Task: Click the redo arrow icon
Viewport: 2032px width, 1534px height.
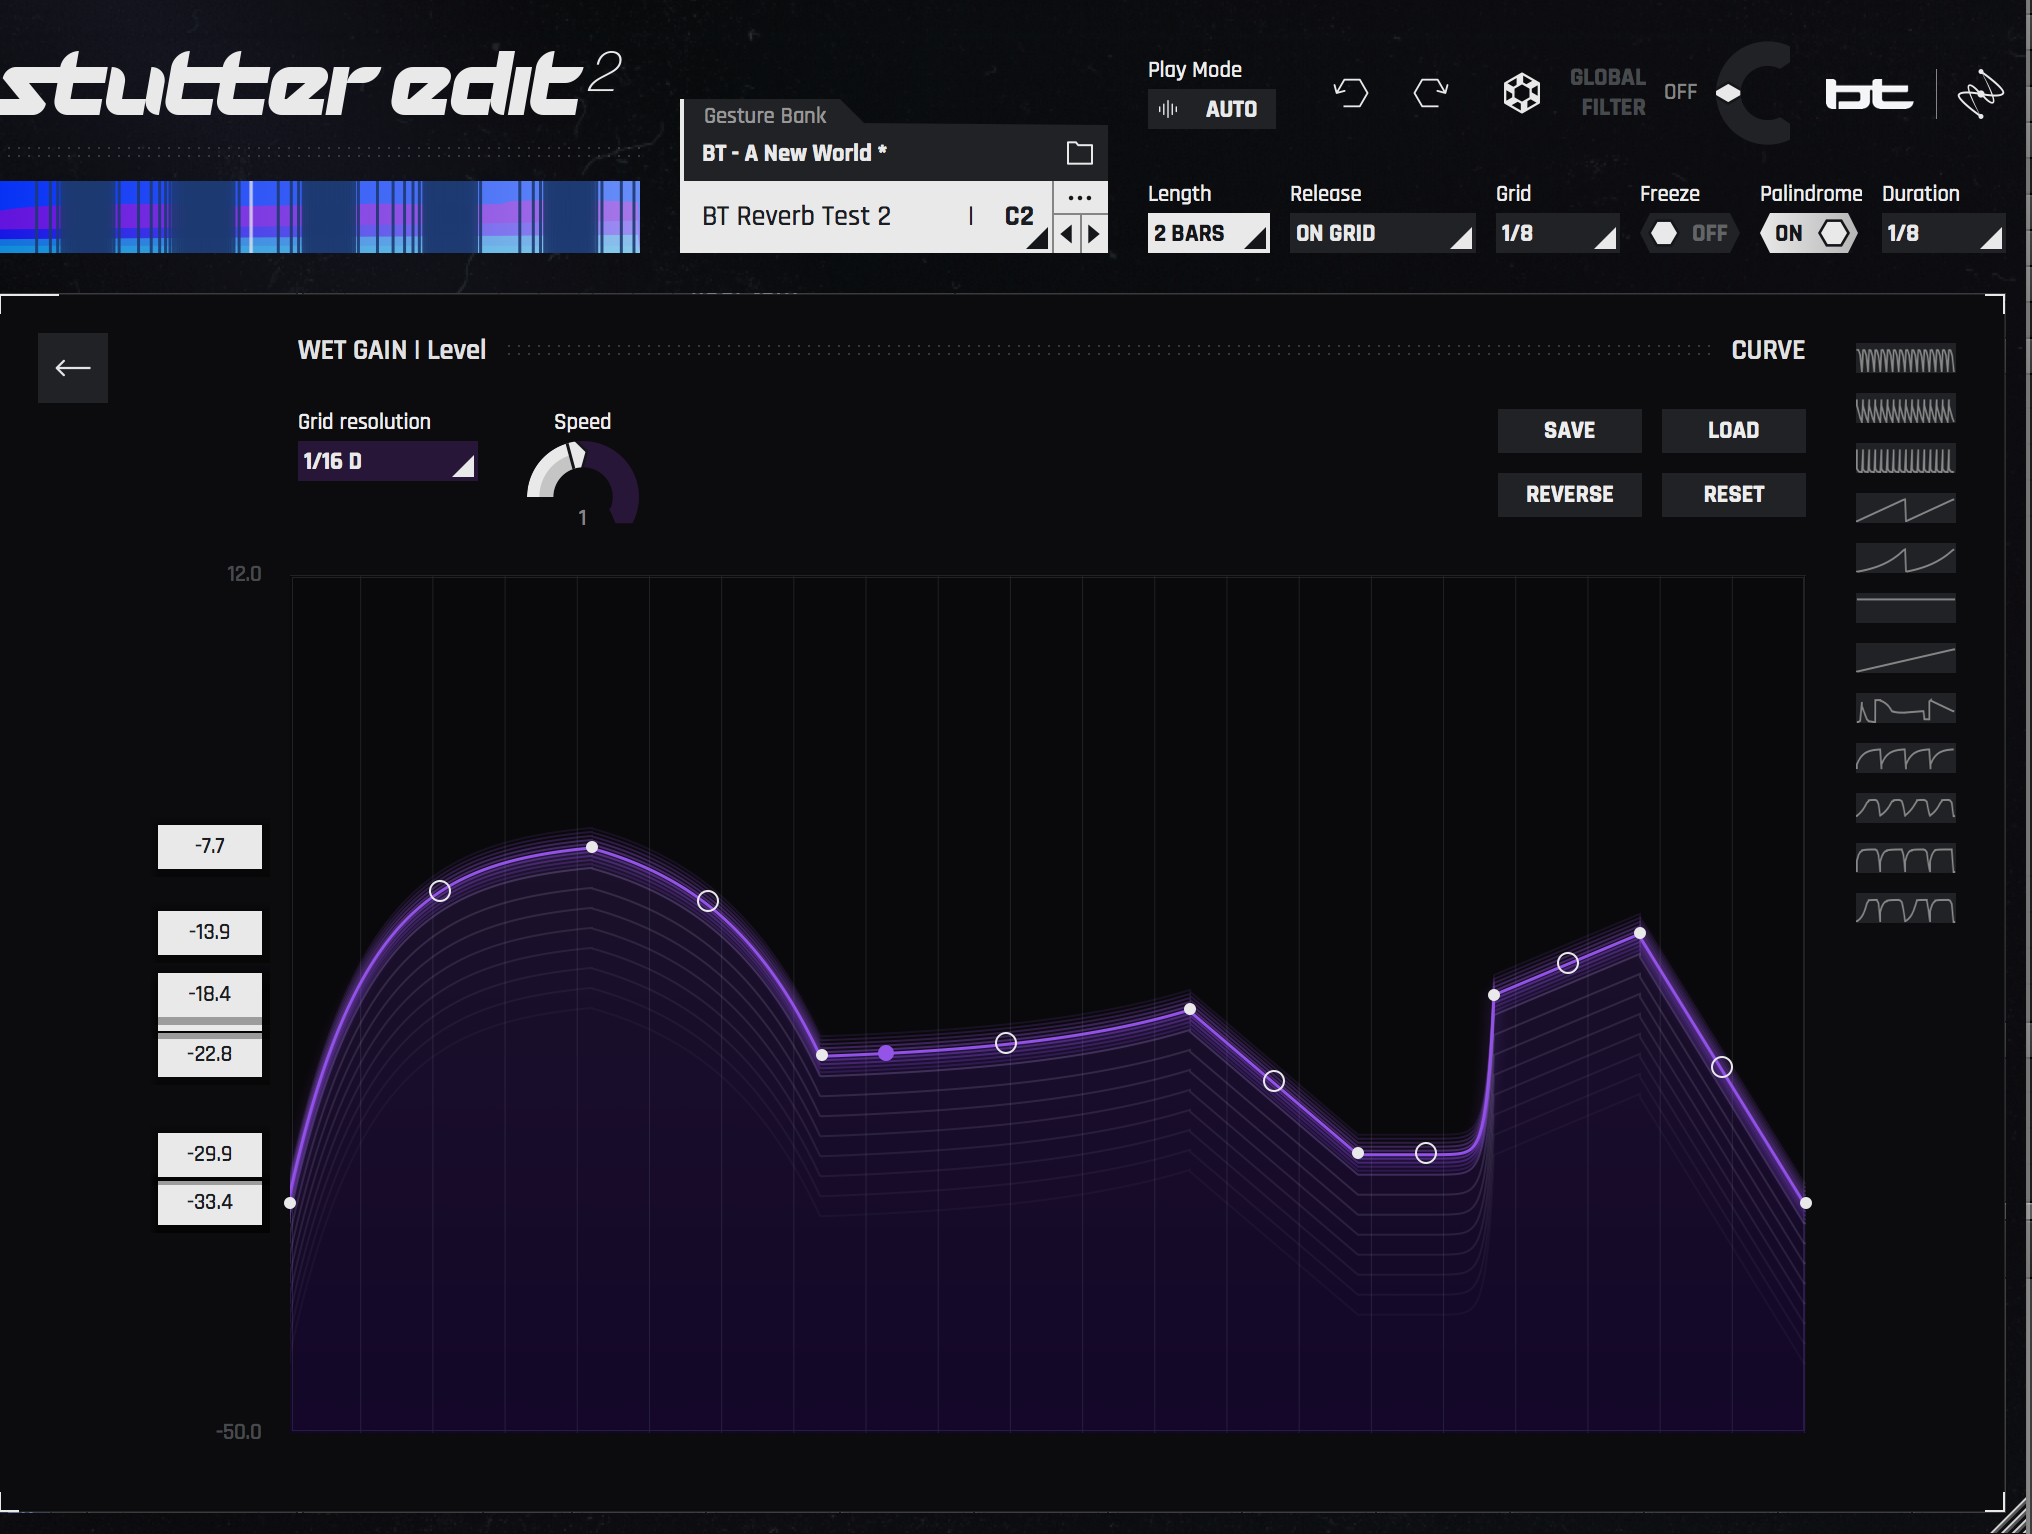Action: coord(1431,93)
